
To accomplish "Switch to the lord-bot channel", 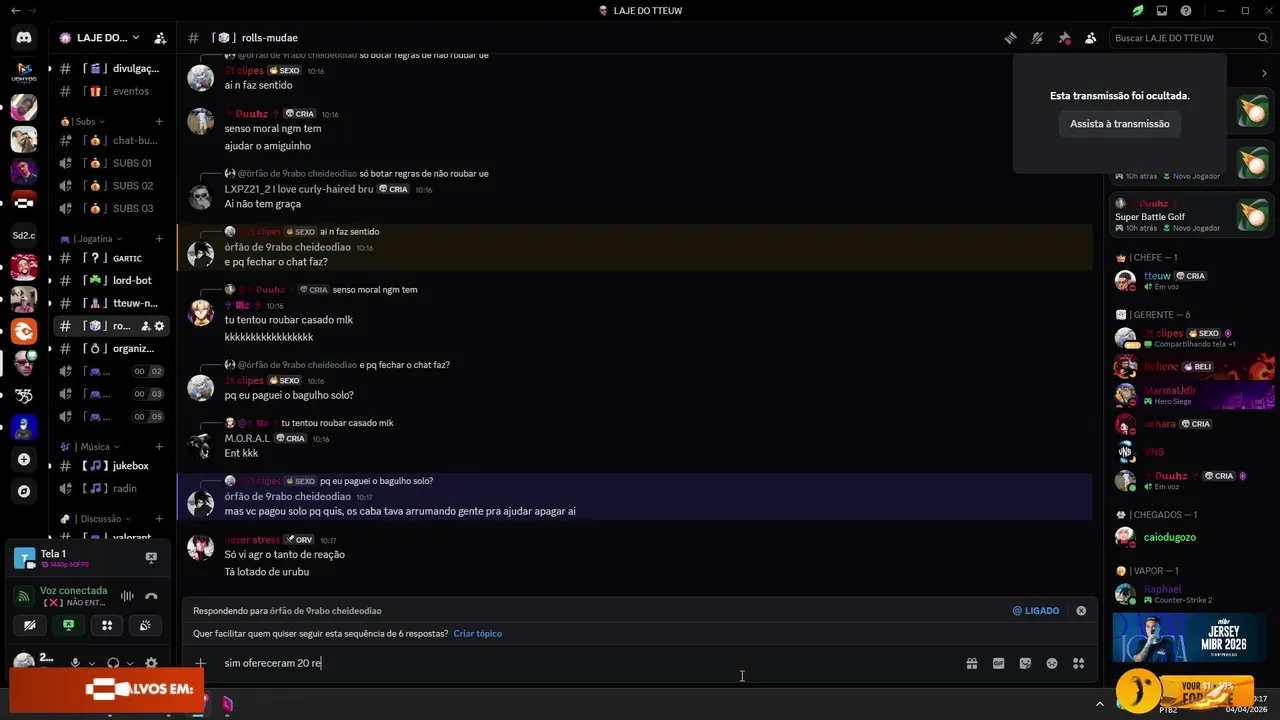I will (131, 281).
